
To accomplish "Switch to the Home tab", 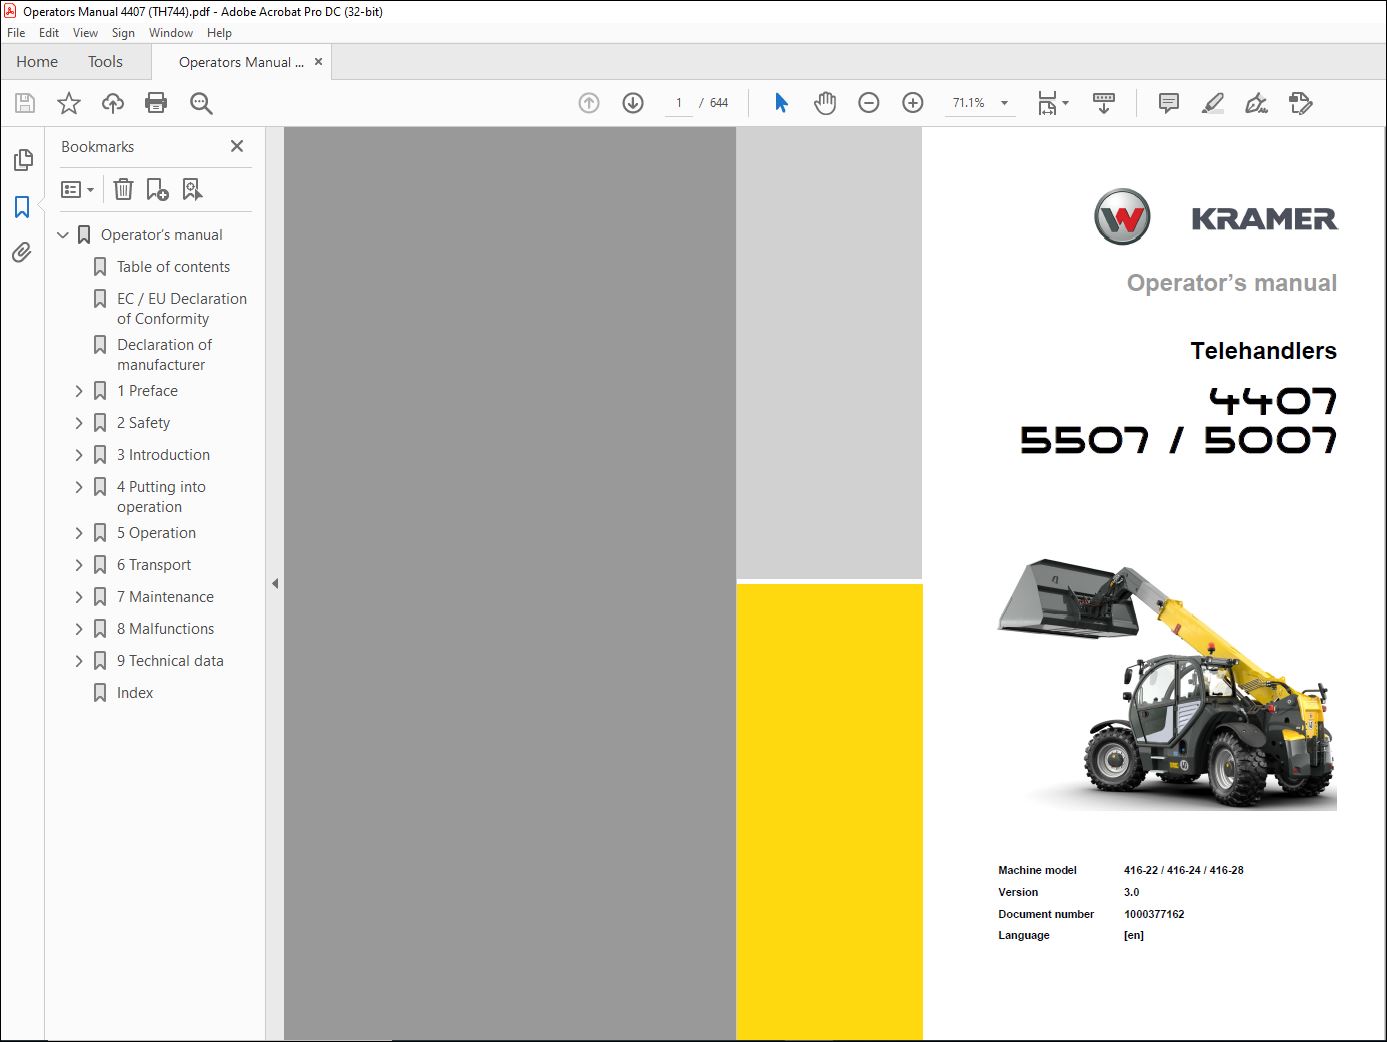I will tap(37, 62).
